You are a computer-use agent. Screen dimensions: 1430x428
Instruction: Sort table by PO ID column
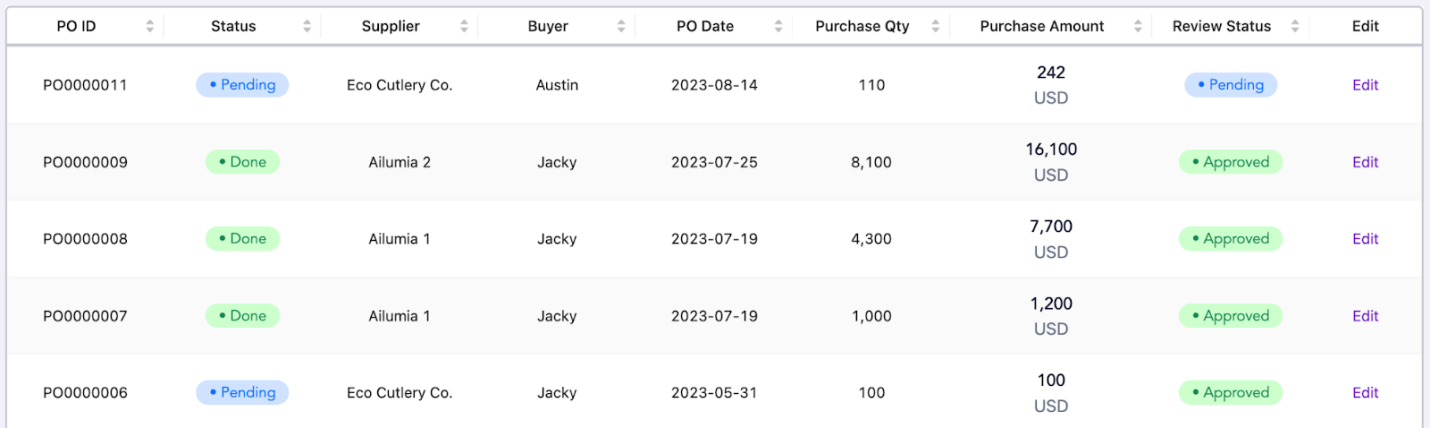[150, 27]
